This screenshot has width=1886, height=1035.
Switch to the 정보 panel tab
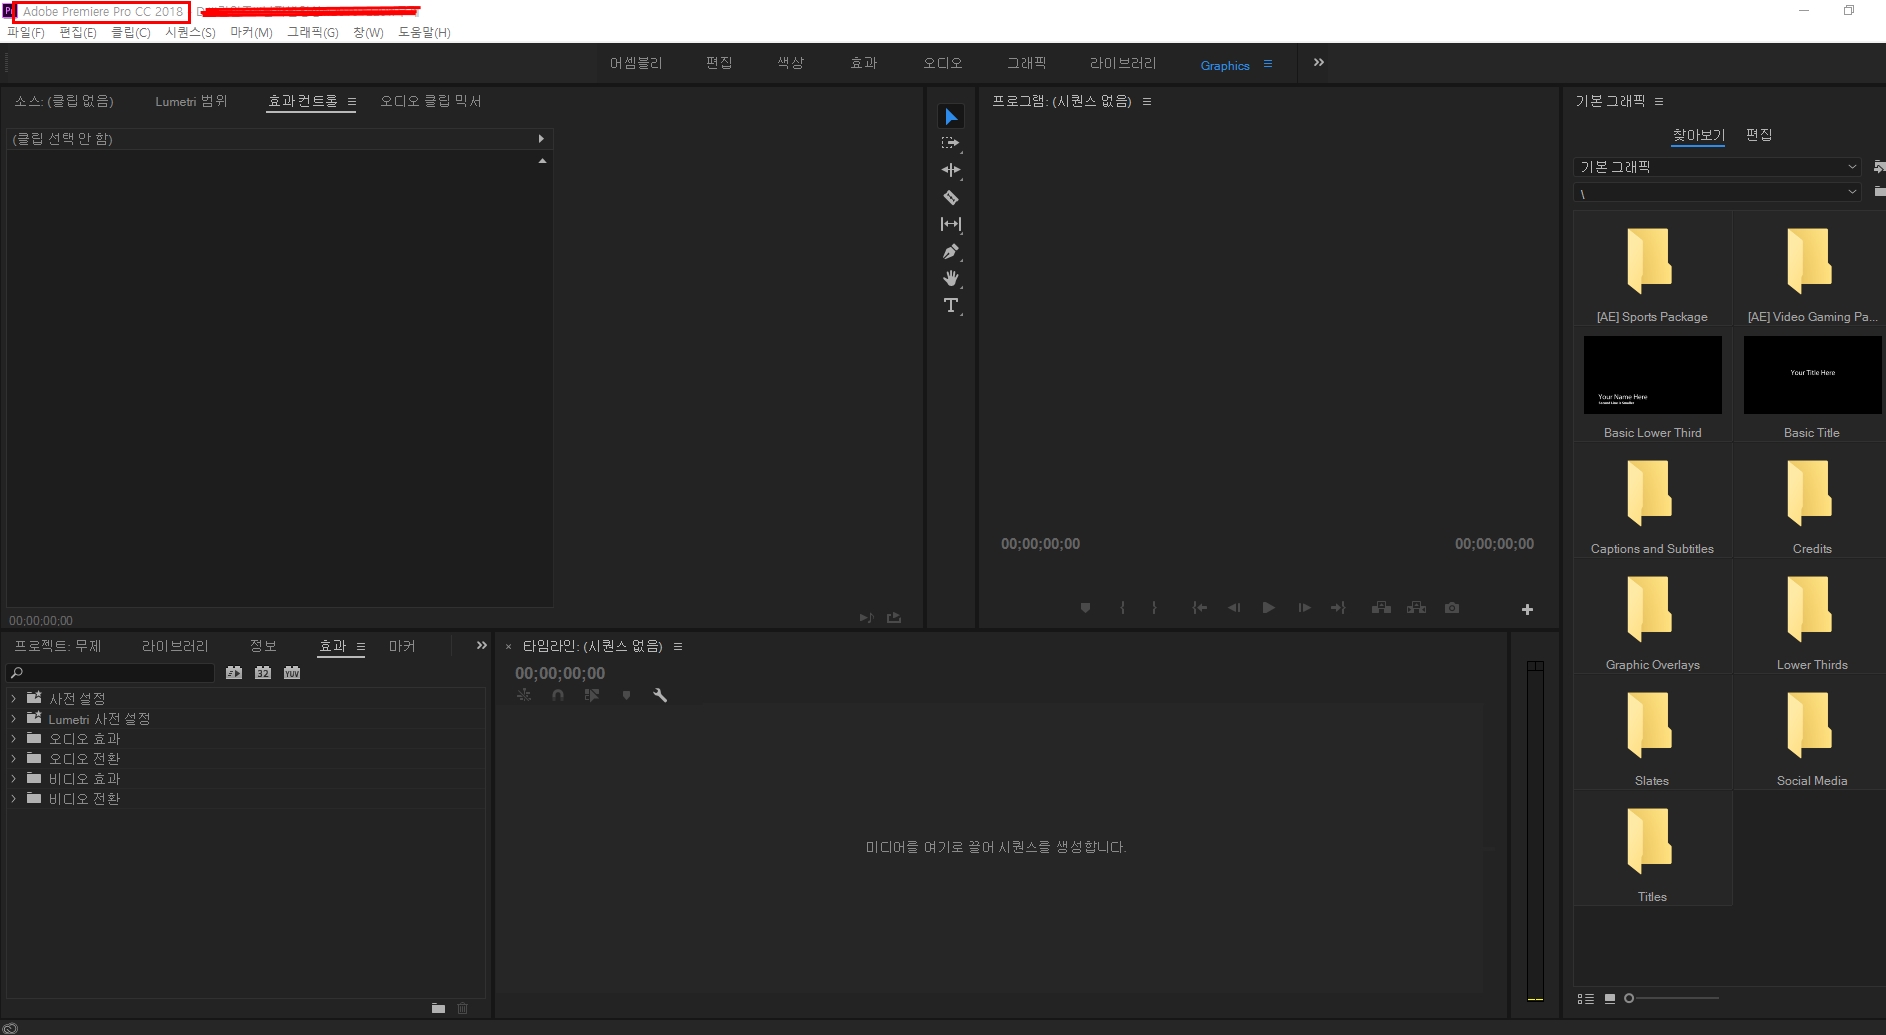(263, 646)
